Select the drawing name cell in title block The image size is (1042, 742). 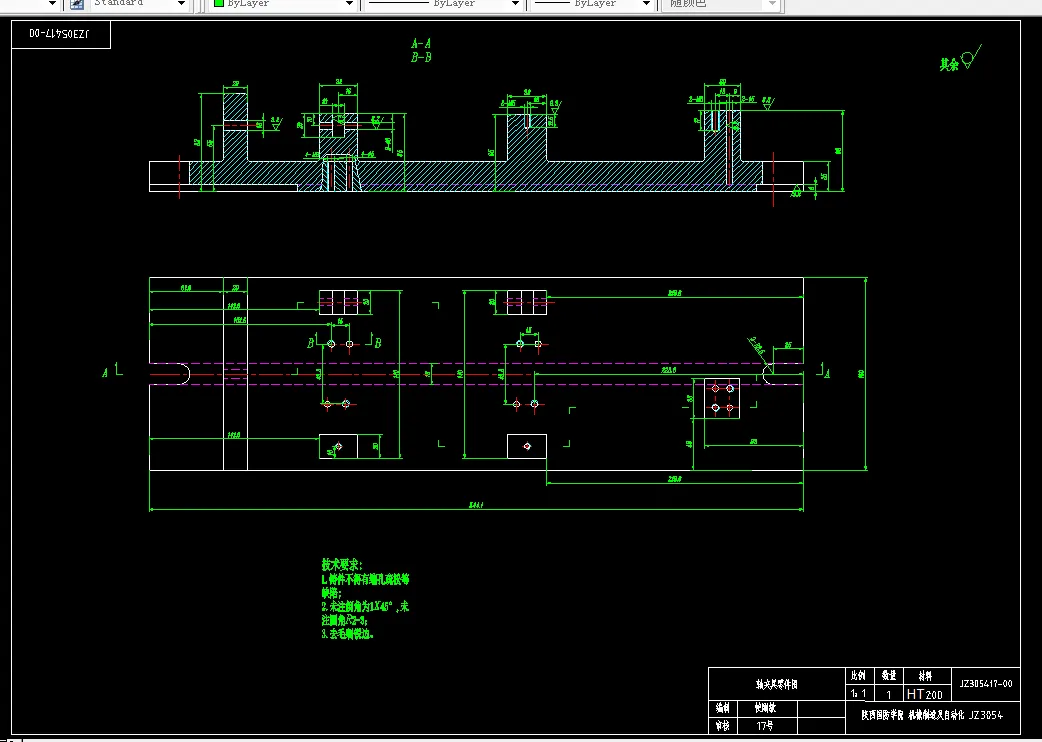[x=776, y=684]
